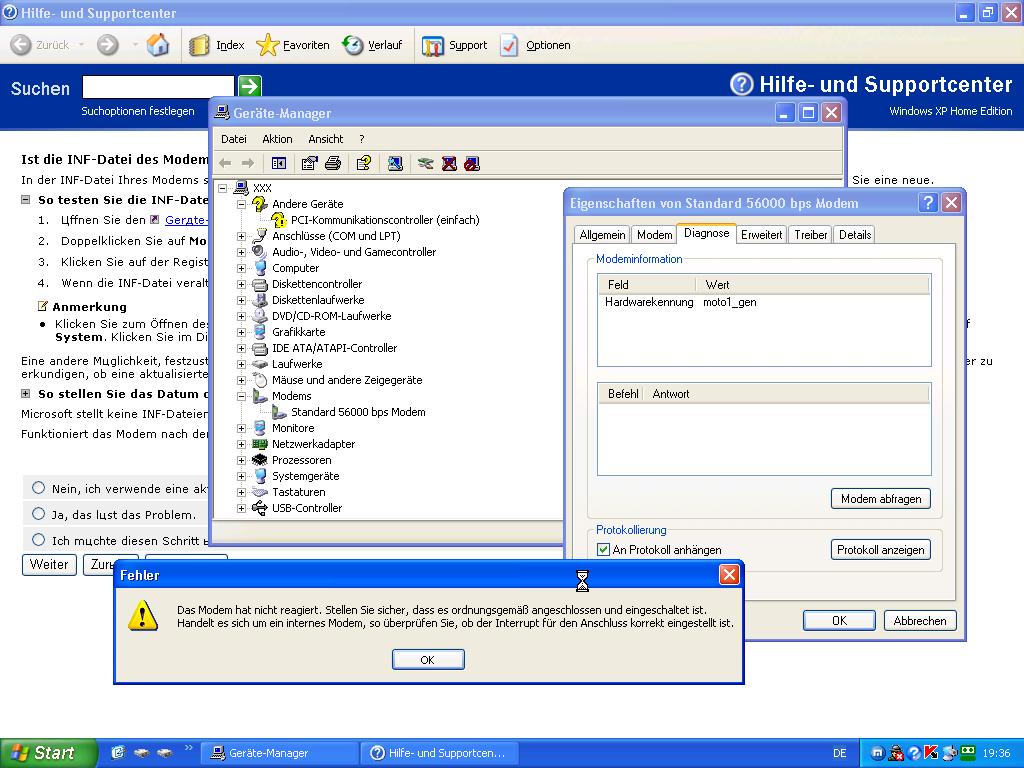Viewport: 1024px width, 768px height.
Task: Click the forward arrow in Geräte-Manager toolbar
Action: (x=248, y=163)
